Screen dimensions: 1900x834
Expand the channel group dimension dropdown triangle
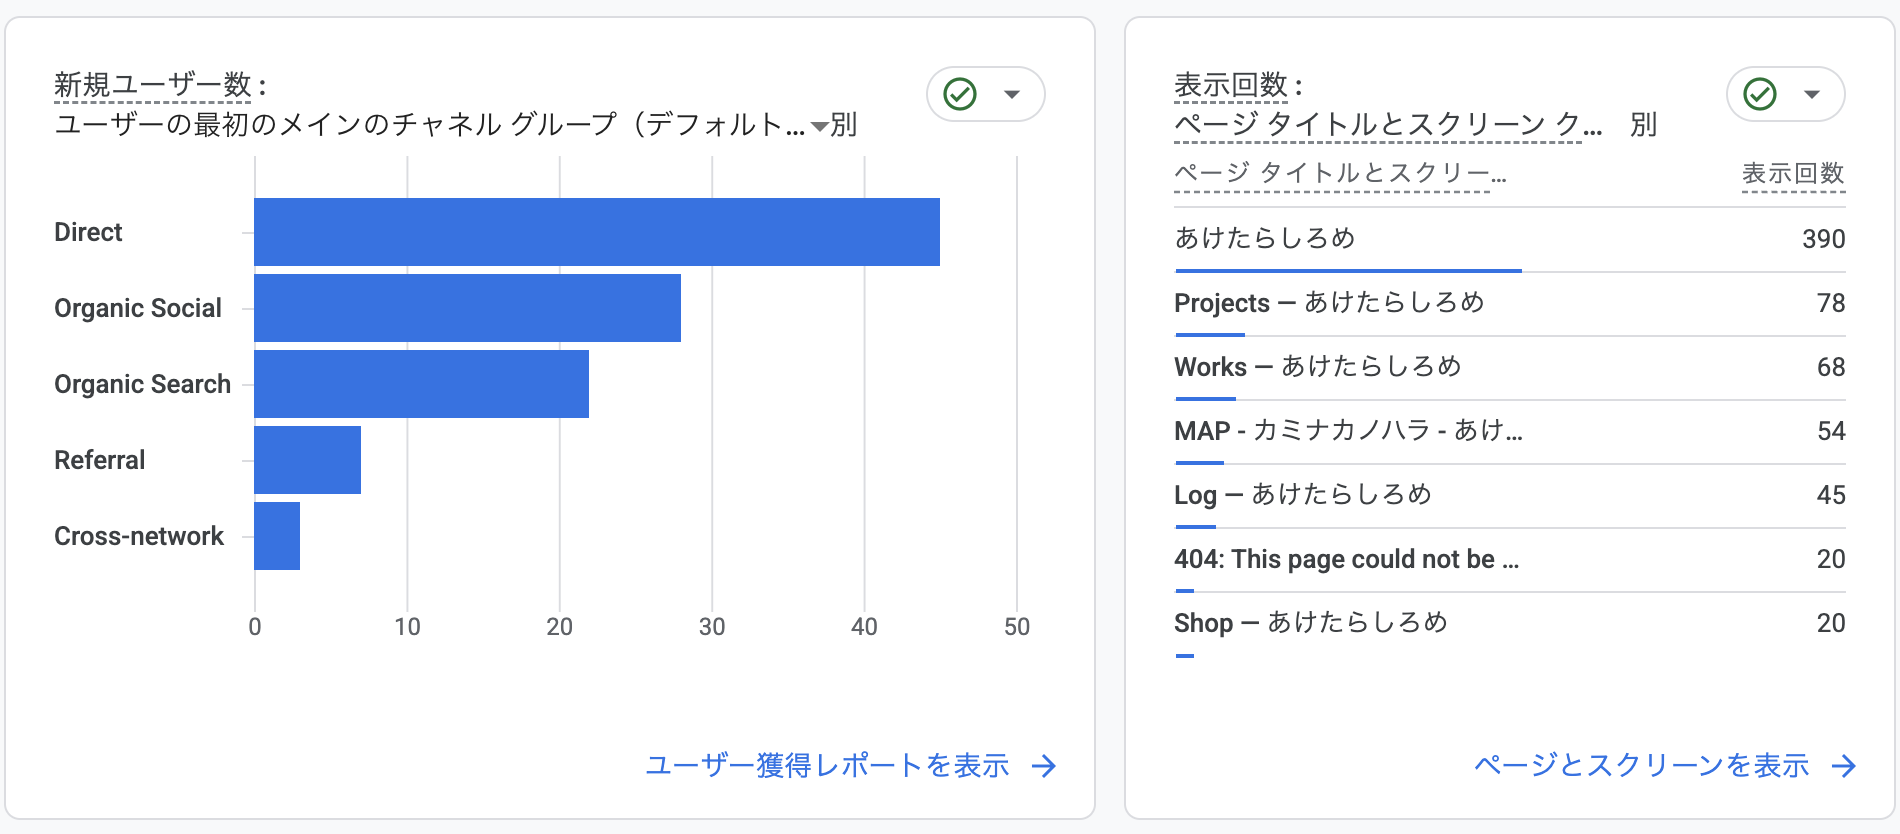point(820,127)
